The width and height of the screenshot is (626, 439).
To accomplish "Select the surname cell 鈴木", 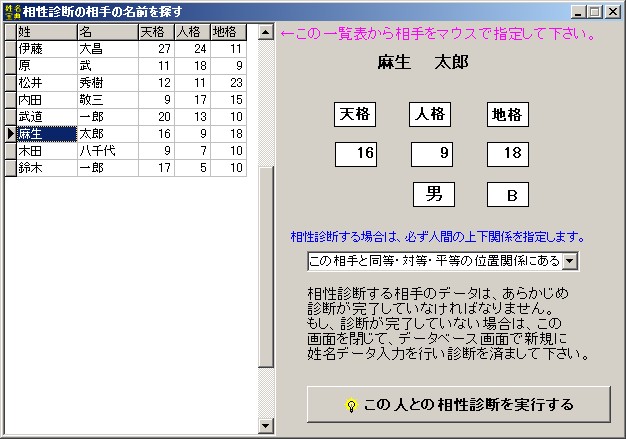I will [47, 168].
